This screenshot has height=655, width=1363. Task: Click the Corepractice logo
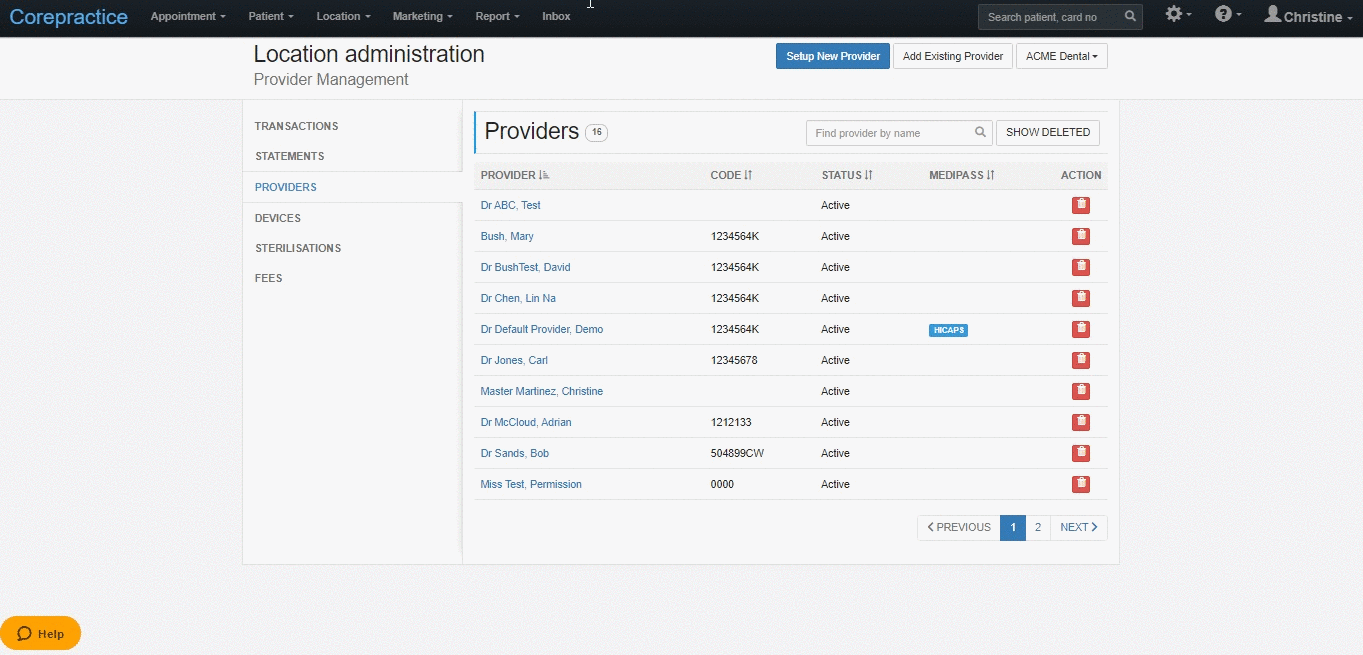pos(69,17)
